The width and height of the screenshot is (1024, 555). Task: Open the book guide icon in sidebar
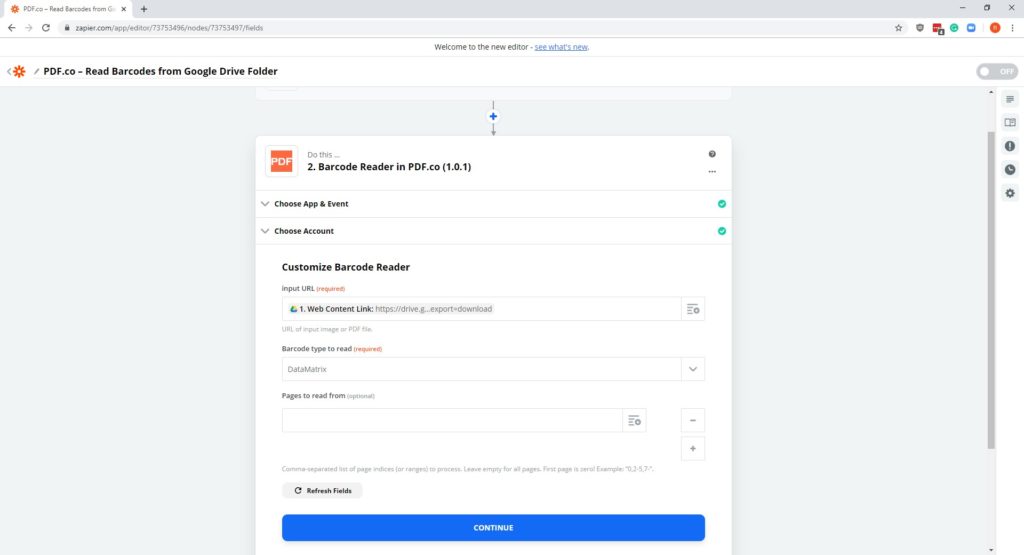(x=1010, y=123)
